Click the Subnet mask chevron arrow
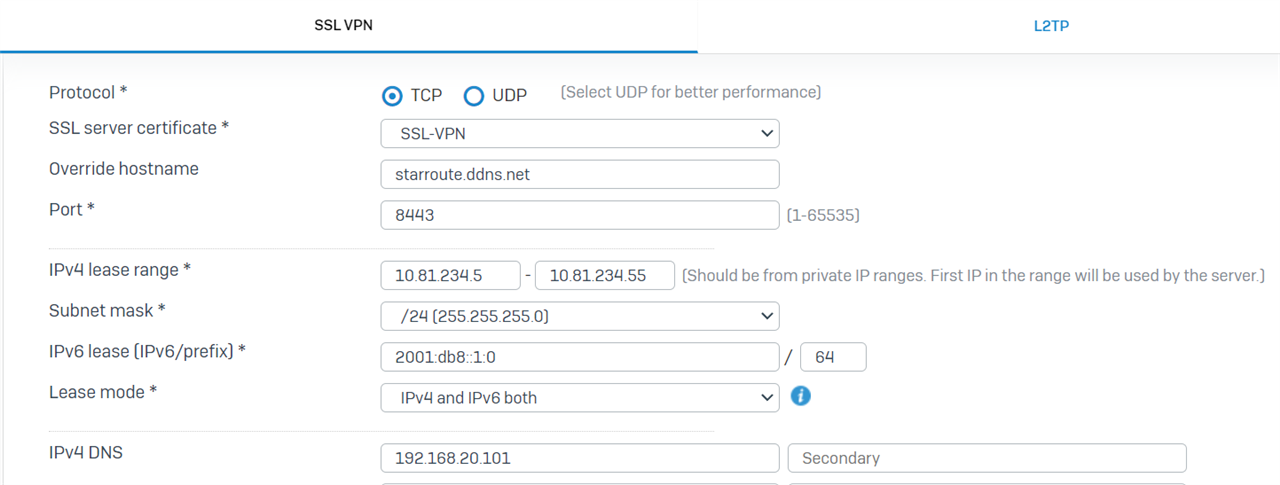 pos(766,316)
